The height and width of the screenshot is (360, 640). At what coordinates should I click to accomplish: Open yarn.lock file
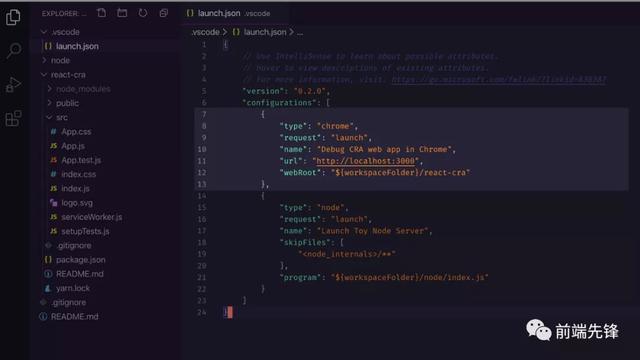[73, 288]
